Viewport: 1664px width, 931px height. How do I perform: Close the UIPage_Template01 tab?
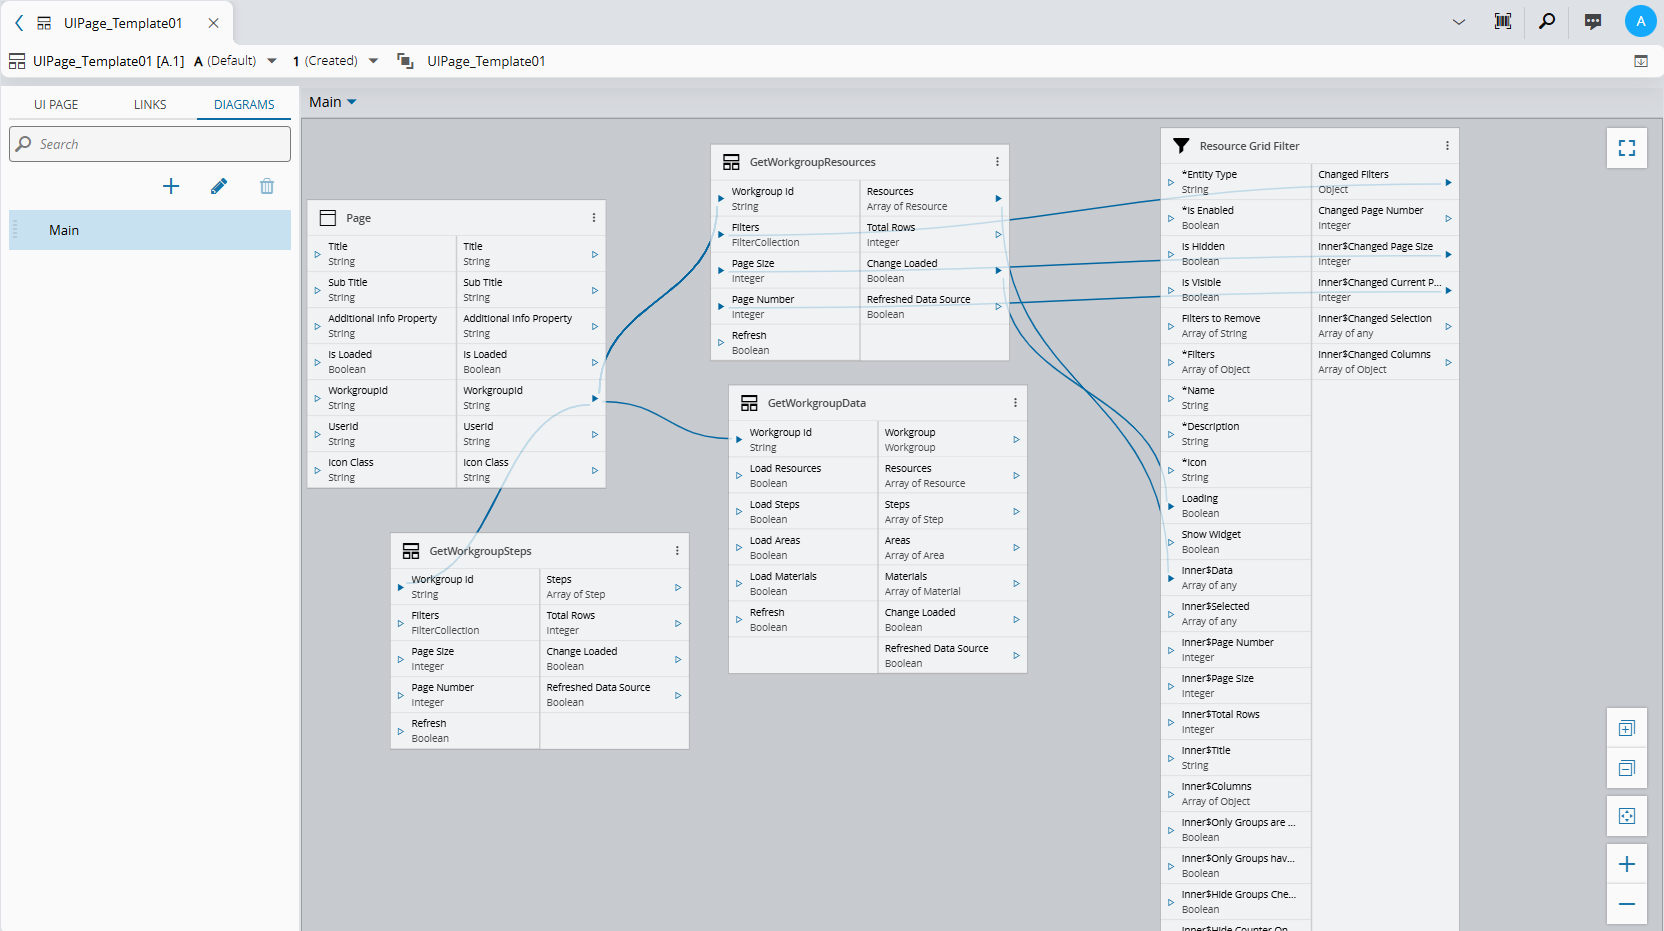pyautogui.click(x=213, y=23)
